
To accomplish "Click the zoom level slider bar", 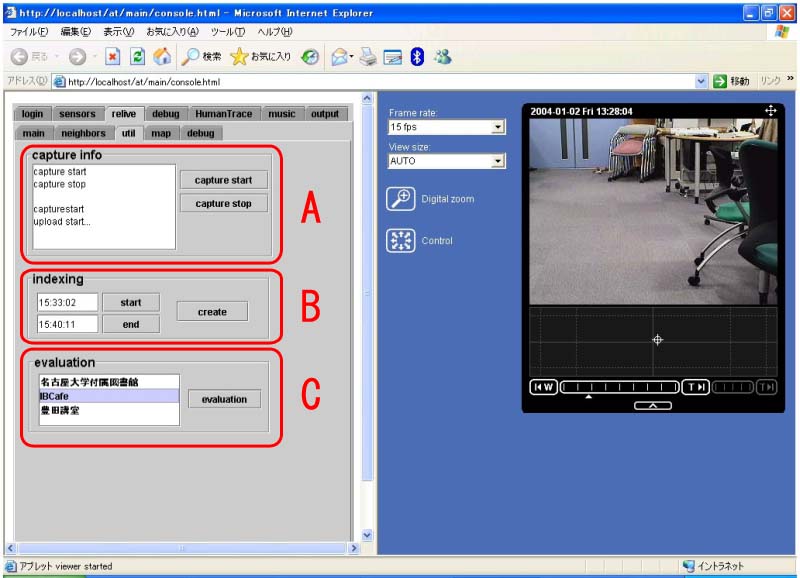I will click(x=620, y=387).
